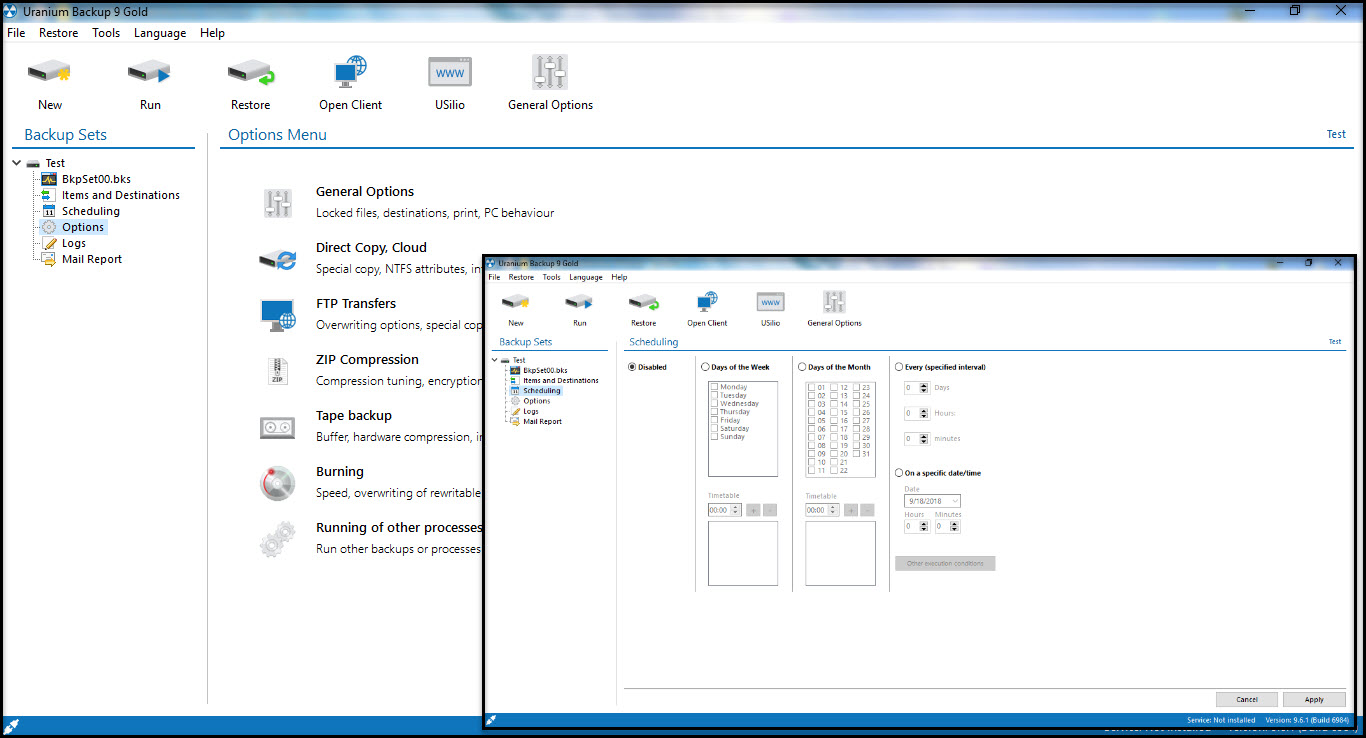
Task: Collapse the Test node in the large window's tree
Action: click(x=17, y=163)
